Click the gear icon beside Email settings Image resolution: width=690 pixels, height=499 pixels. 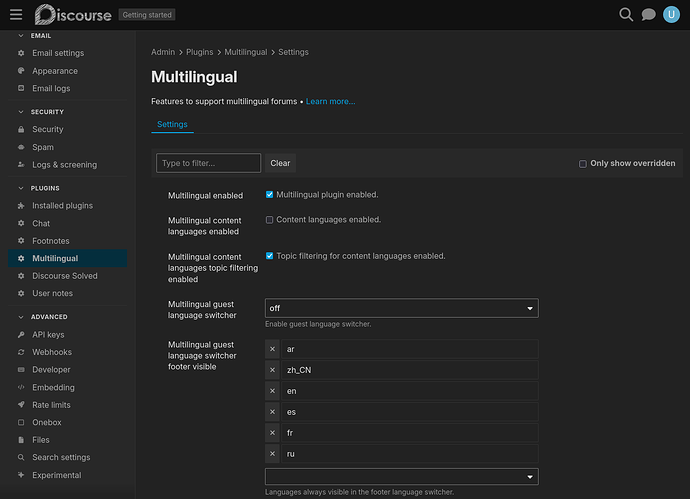point(21,53)
